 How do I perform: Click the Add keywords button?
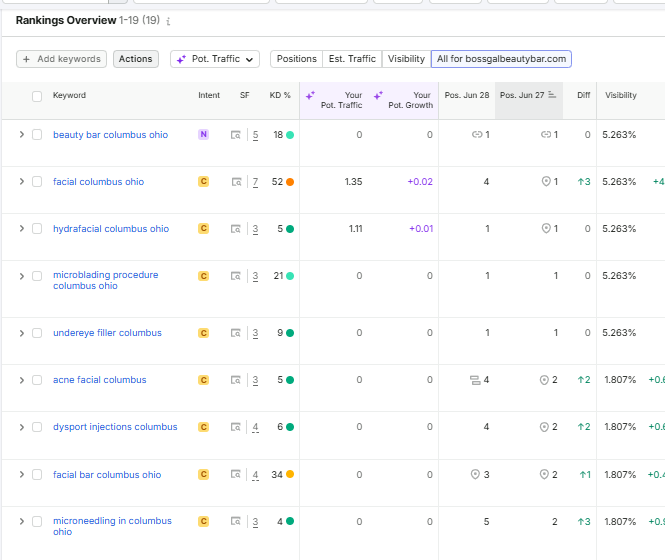point(61,59)
